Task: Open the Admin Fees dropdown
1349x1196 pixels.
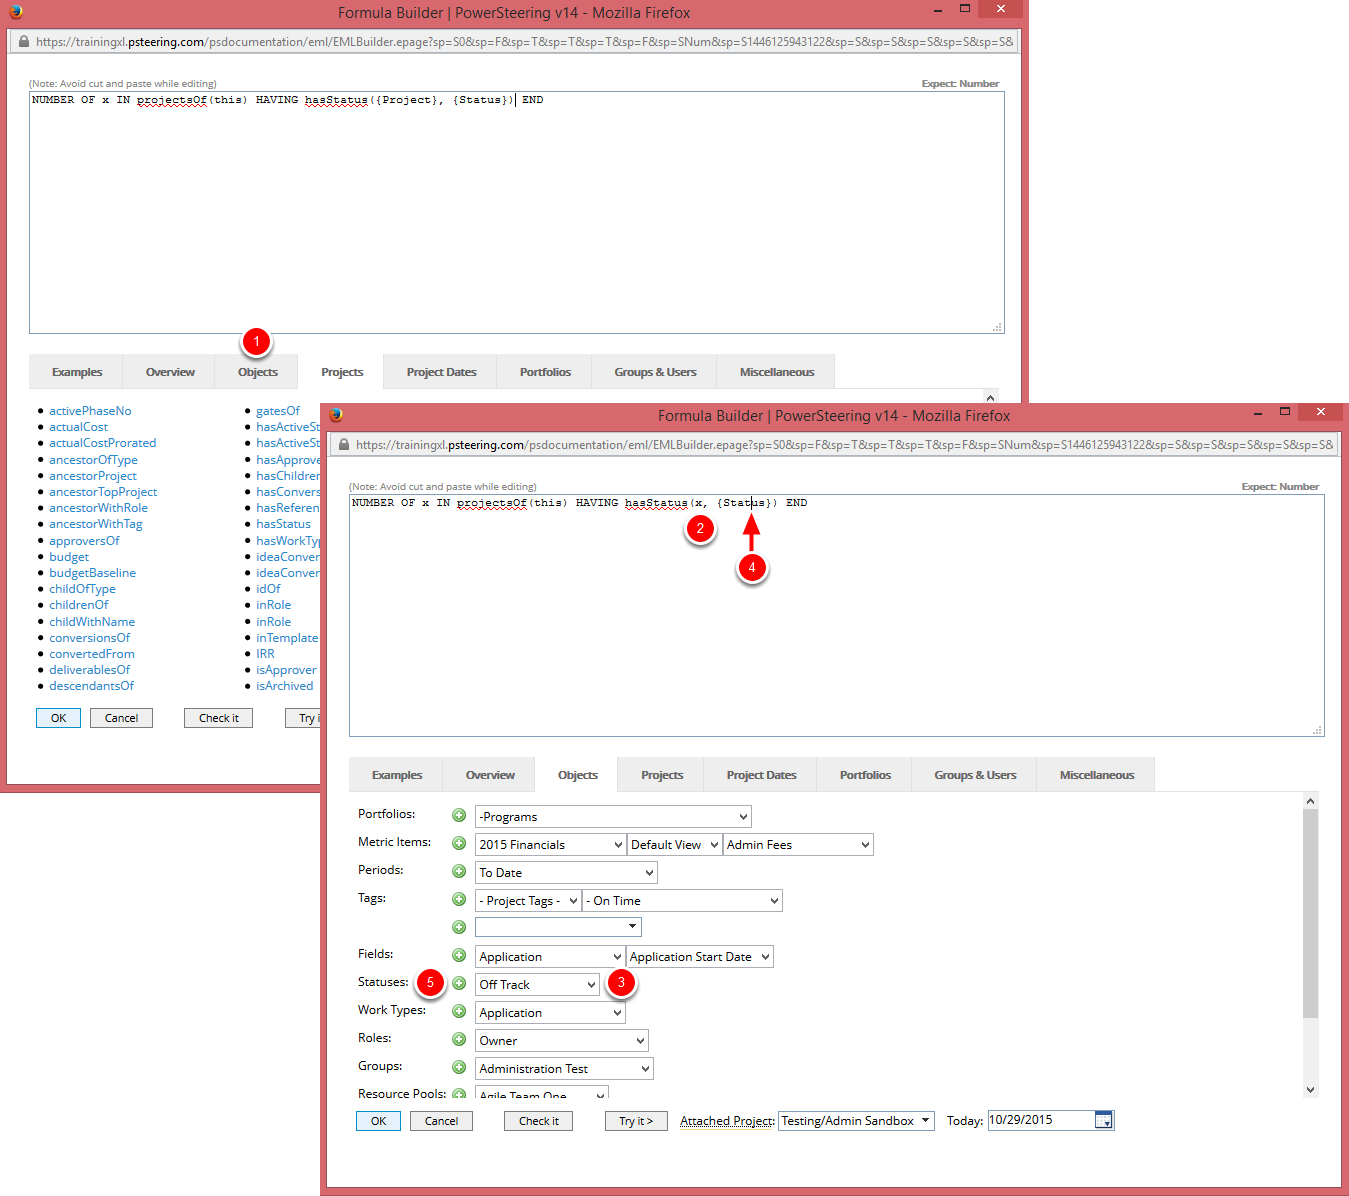Action: pos(798,845)
